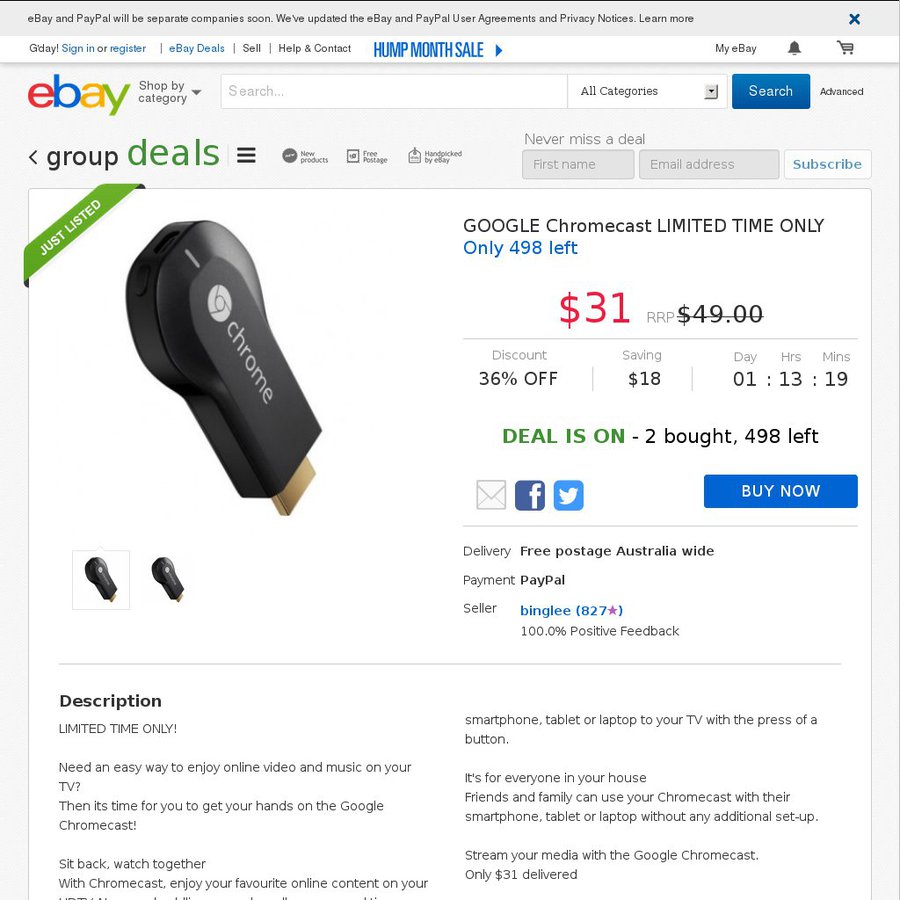
Task: Share deal via the email envelope icon
Action: [491, 495]
